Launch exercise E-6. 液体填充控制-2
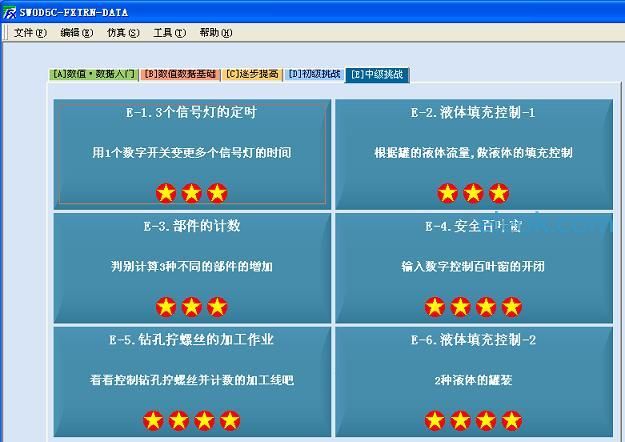The height and width of the screenshot is (442, 625). (473, 381)
